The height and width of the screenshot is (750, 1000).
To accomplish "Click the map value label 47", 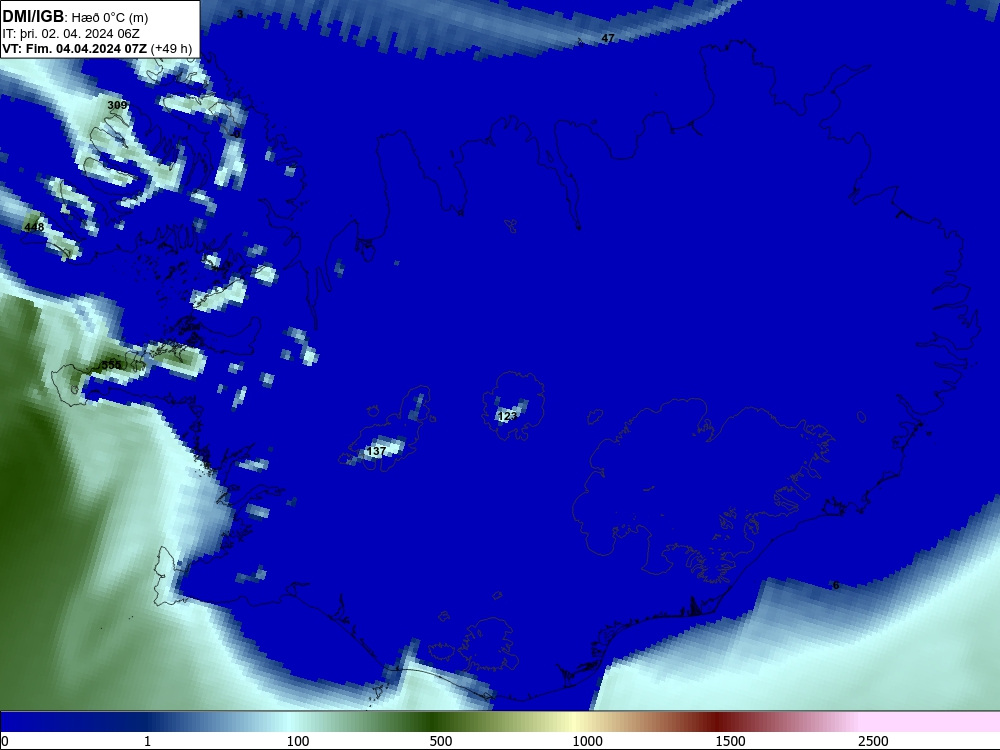I will pos(608,39).
